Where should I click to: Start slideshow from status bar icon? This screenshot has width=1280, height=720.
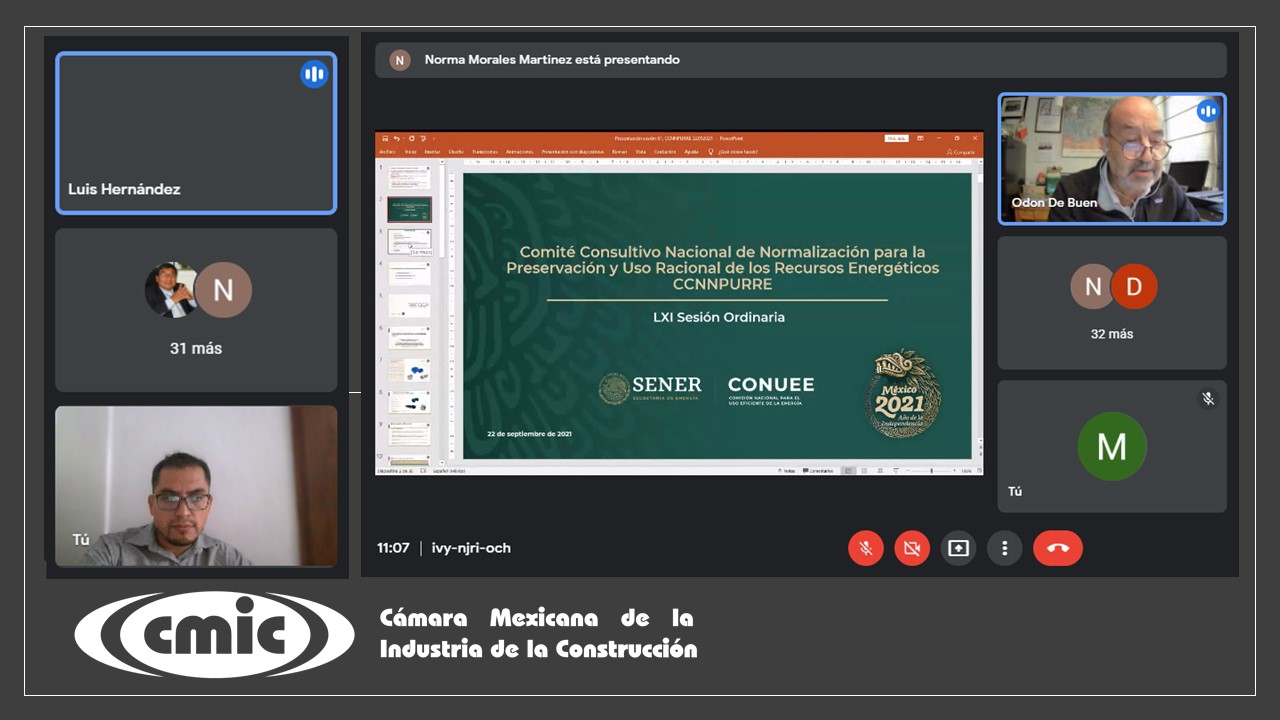[x=896, y=471]
